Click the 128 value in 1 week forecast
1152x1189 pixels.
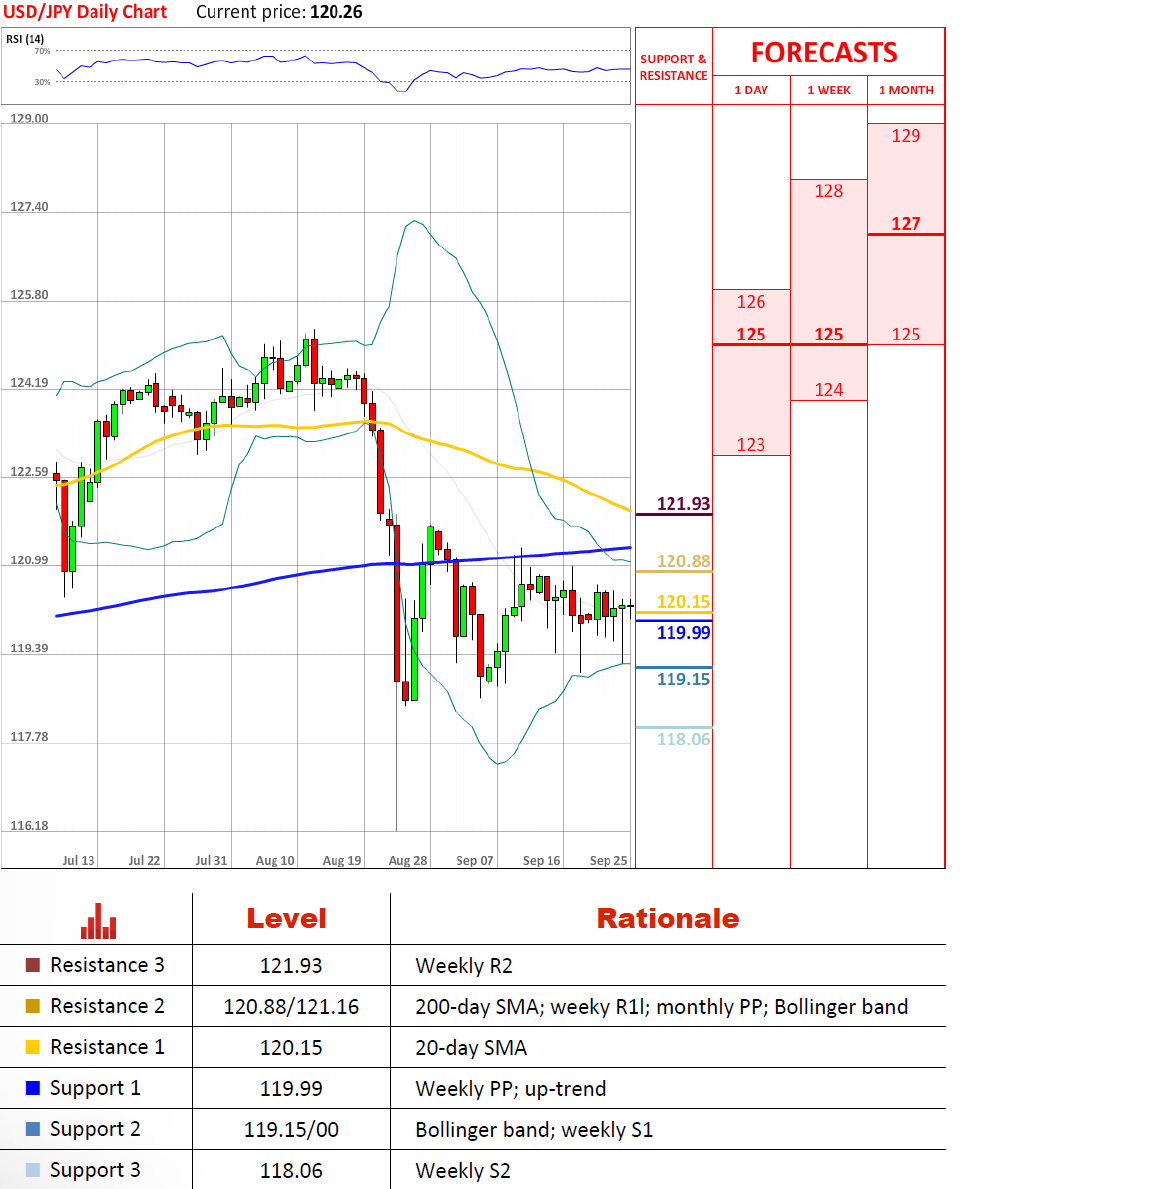click(x=829, y=191)
